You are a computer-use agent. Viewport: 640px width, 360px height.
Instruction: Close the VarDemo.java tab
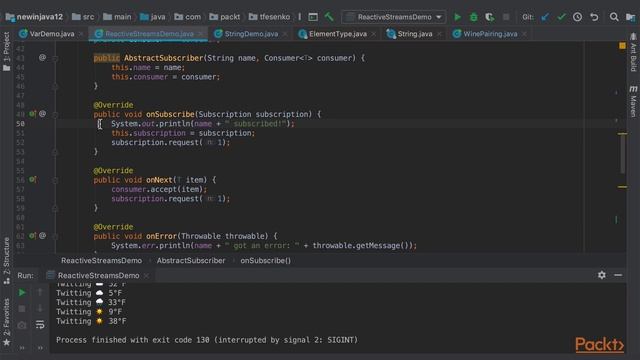pyautogui.click(x=81, y=34)
